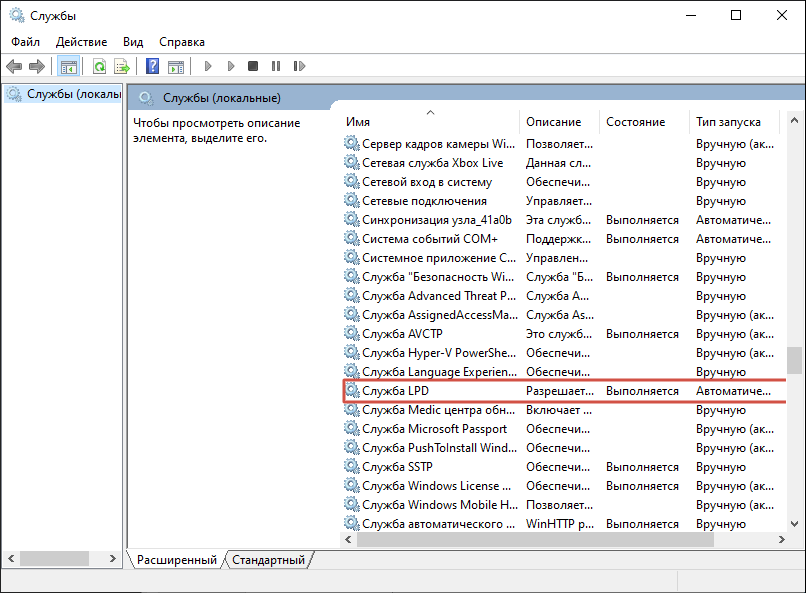Click the Back arrow in toolbar

(14, 67)
